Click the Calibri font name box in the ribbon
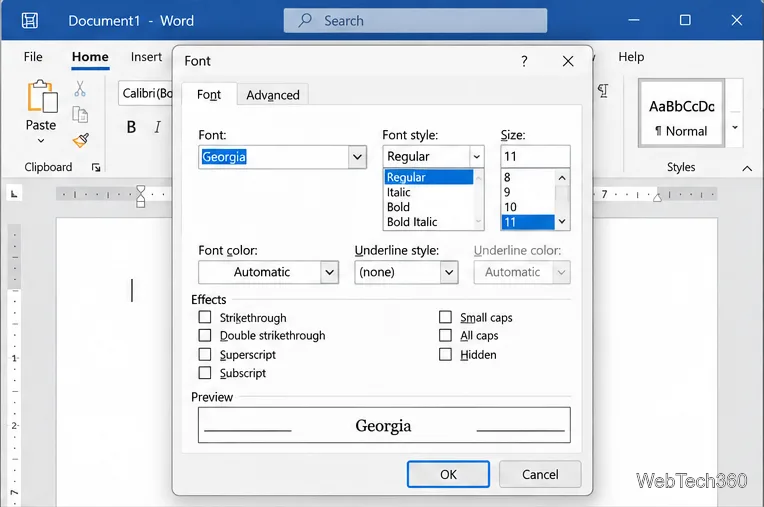Screen dimensions: 764x507 (146, 93)
